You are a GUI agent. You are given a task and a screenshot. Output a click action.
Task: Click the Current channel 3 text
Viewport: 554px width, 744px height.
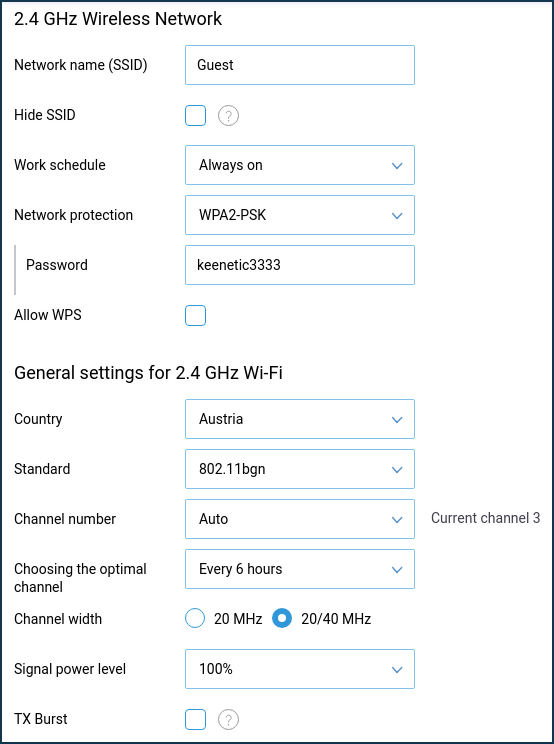pyautogui.click(x=485, y=518)
